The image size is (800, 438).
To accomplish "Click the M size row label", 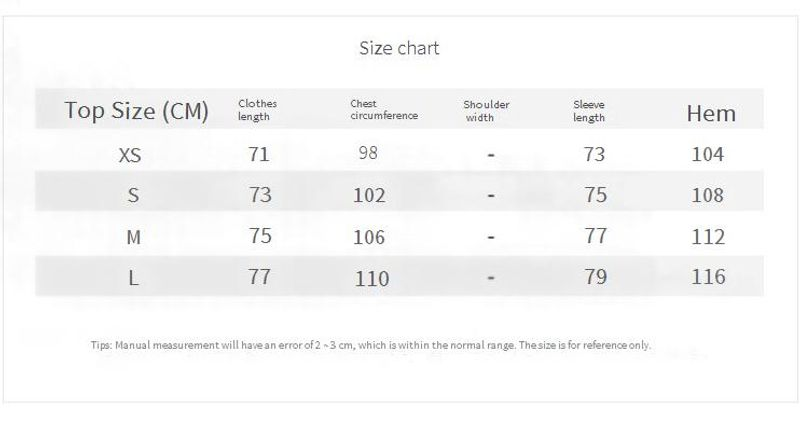I will click(x=132, y=237).
